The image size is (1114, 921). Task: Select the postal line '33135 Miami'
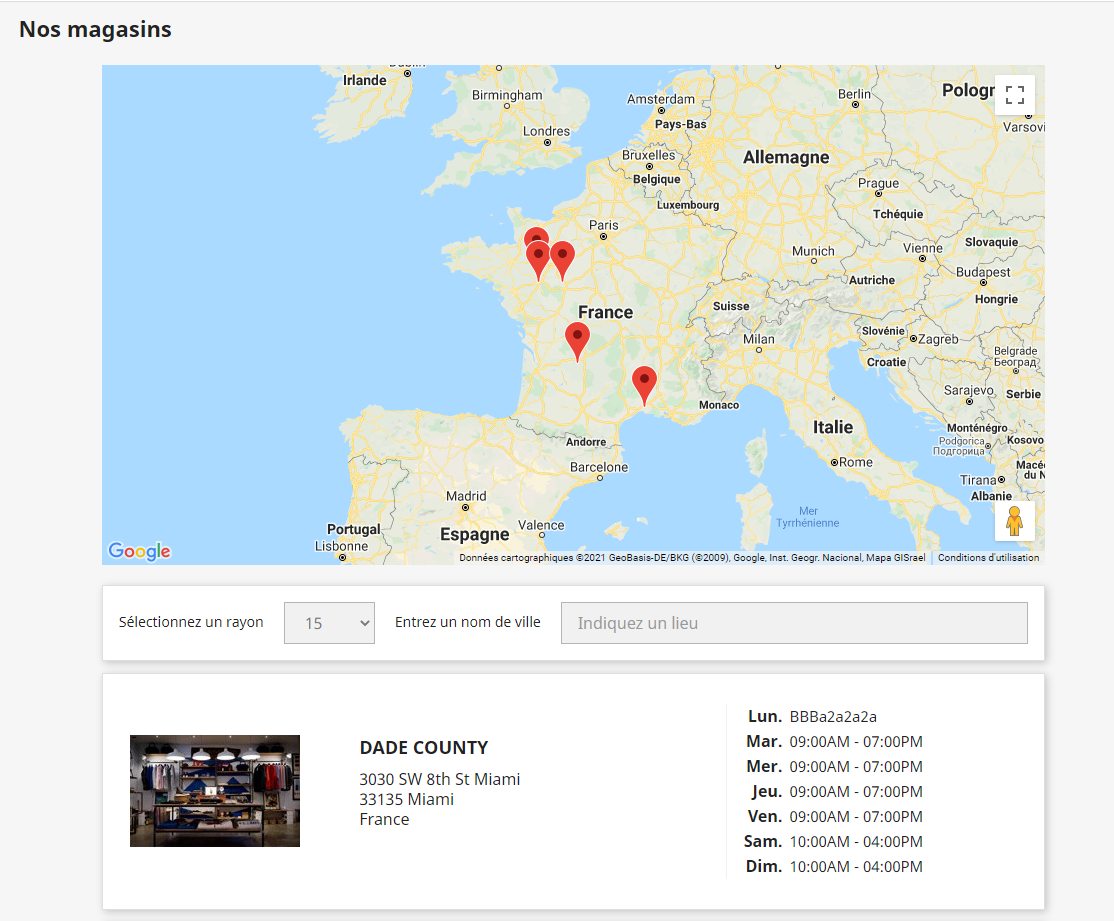tap(406, 799)
